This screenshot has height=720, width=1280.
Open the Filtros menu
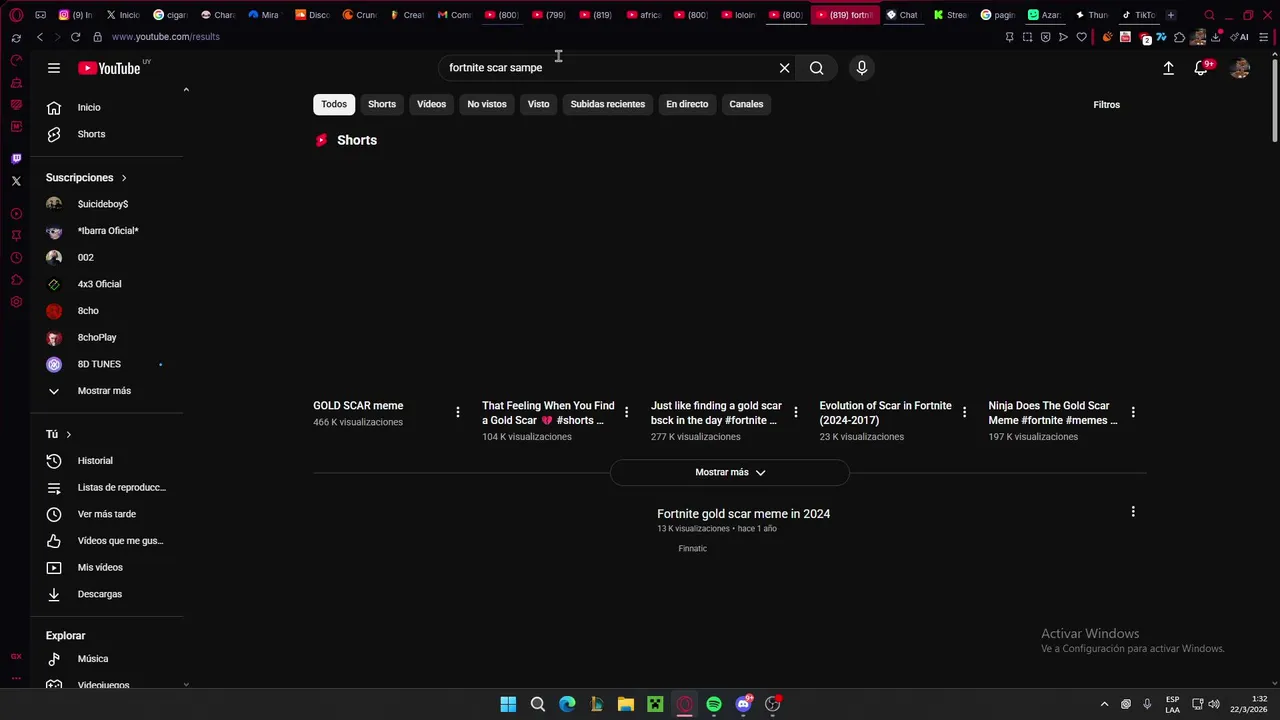(x=1106, y=105)
